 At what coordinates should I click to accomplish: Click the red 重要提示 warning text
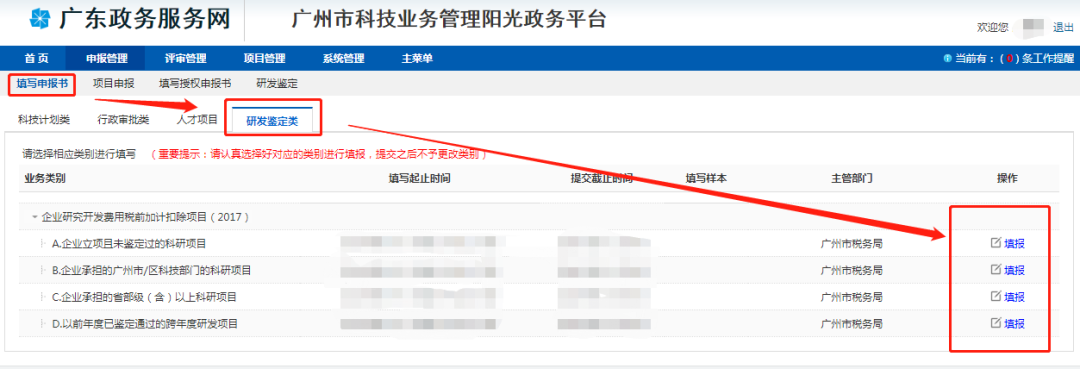(319, 154)
